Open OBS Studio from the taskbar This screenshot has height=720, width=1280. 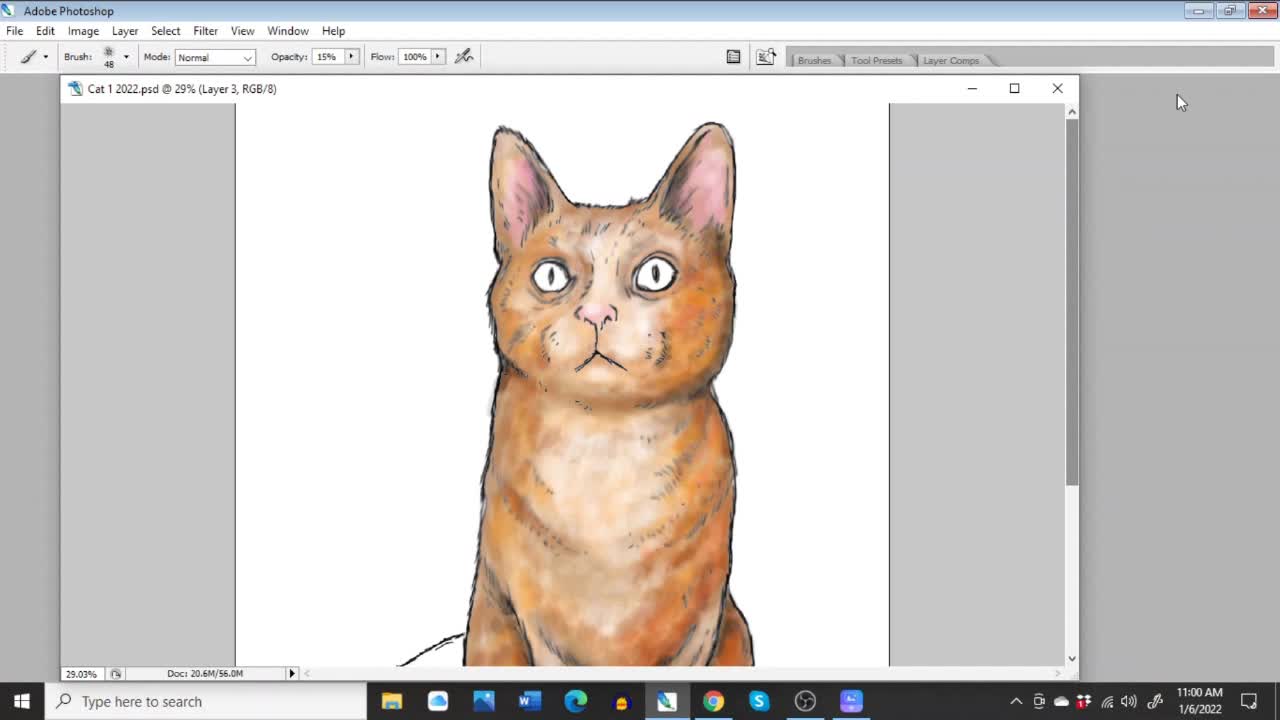(805, 701)
